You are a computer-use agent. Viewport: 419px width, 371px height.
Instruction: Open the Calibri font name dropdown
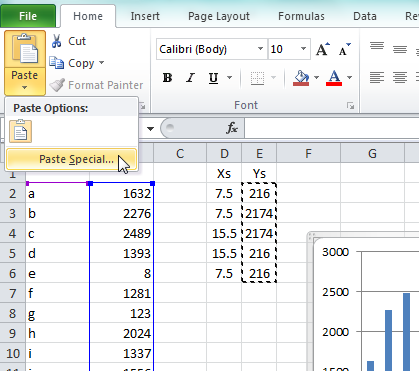(260, 49)
